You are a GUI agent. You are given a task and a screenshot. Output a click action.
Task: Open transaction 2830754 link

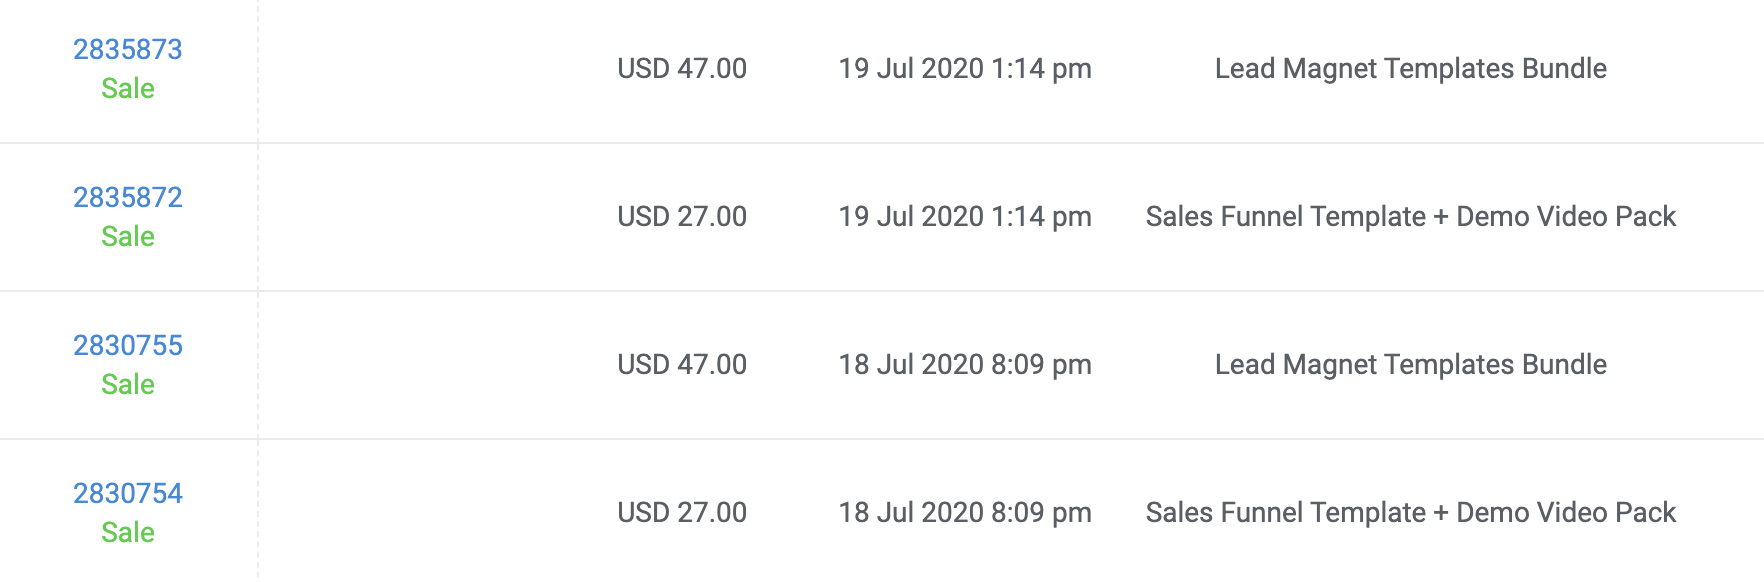point(128,493)
